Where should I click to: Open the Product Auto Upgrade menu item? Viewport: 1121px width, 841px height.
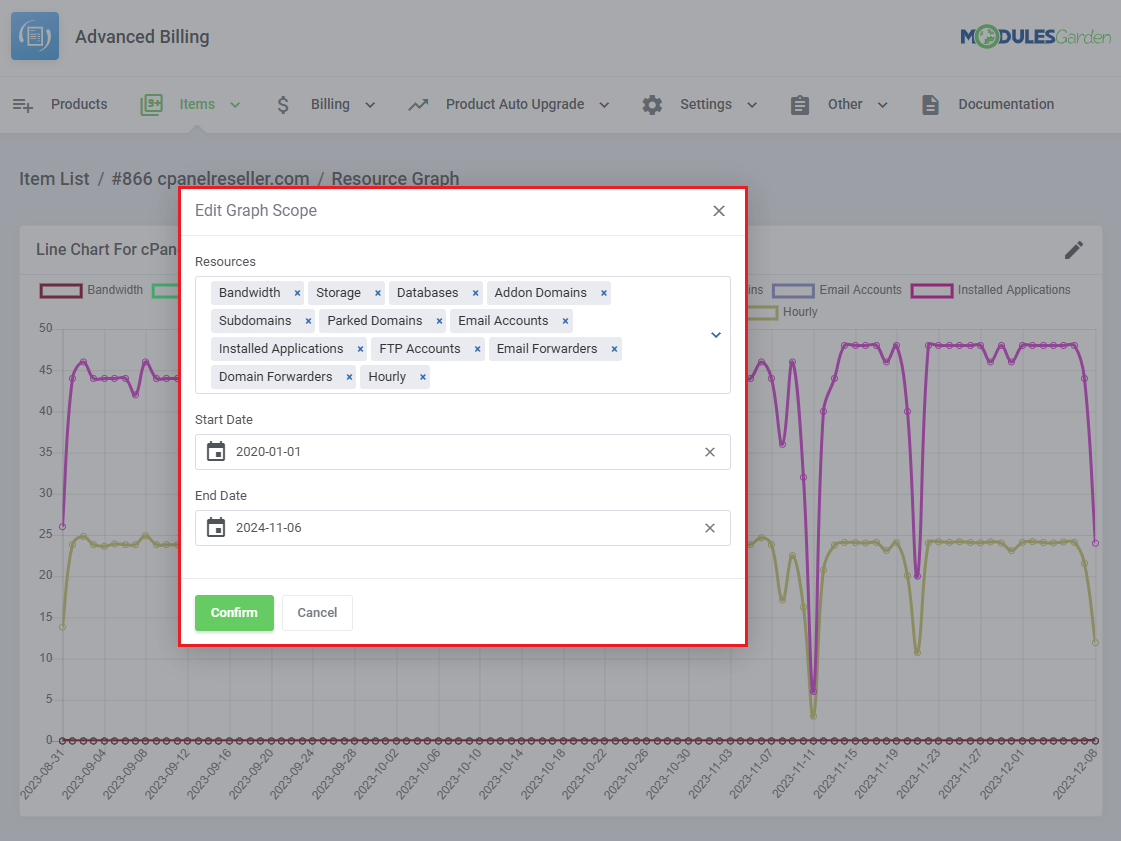coord(515,104)
